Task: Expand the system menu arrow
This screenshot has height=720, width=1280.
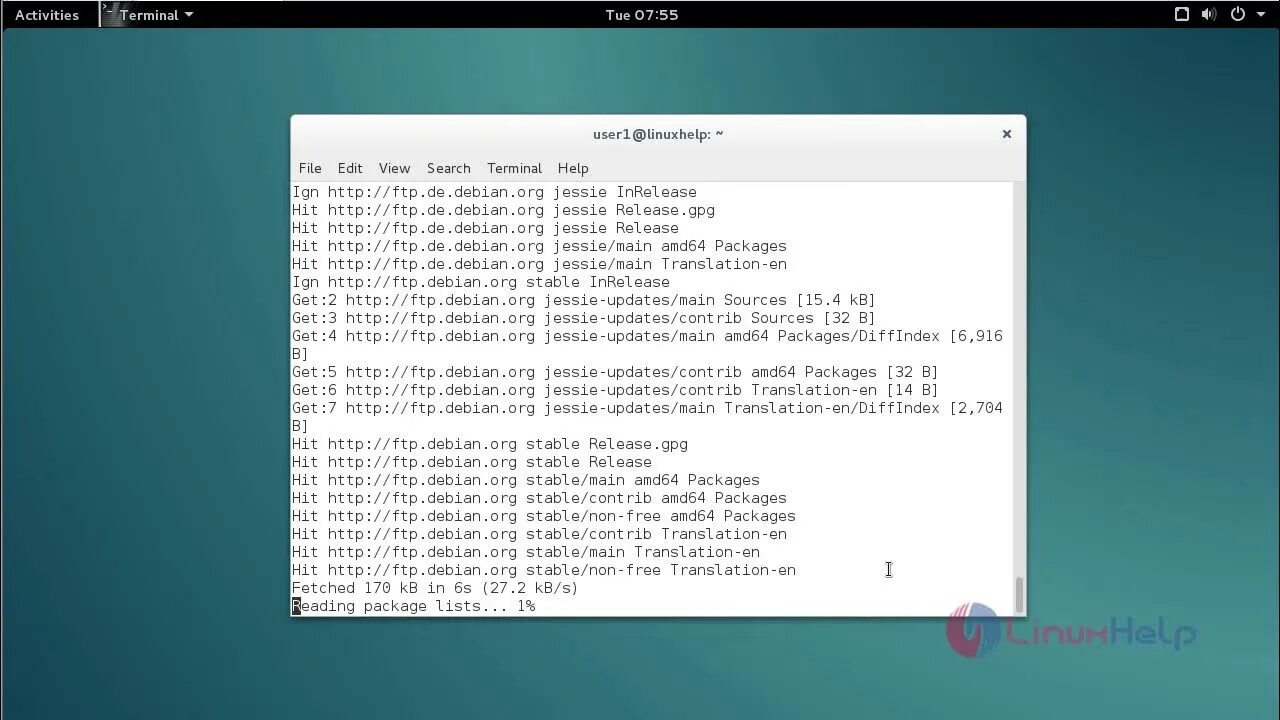Action: 1259,15
